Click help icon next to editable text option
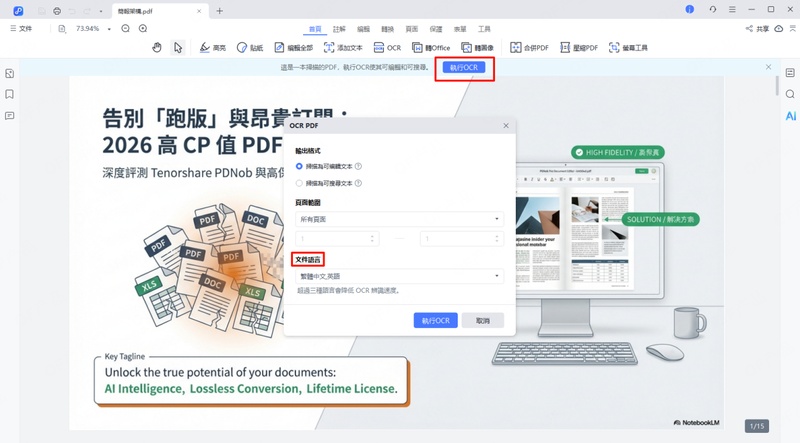This screenshot has height=443, width=800. point(358,166)
